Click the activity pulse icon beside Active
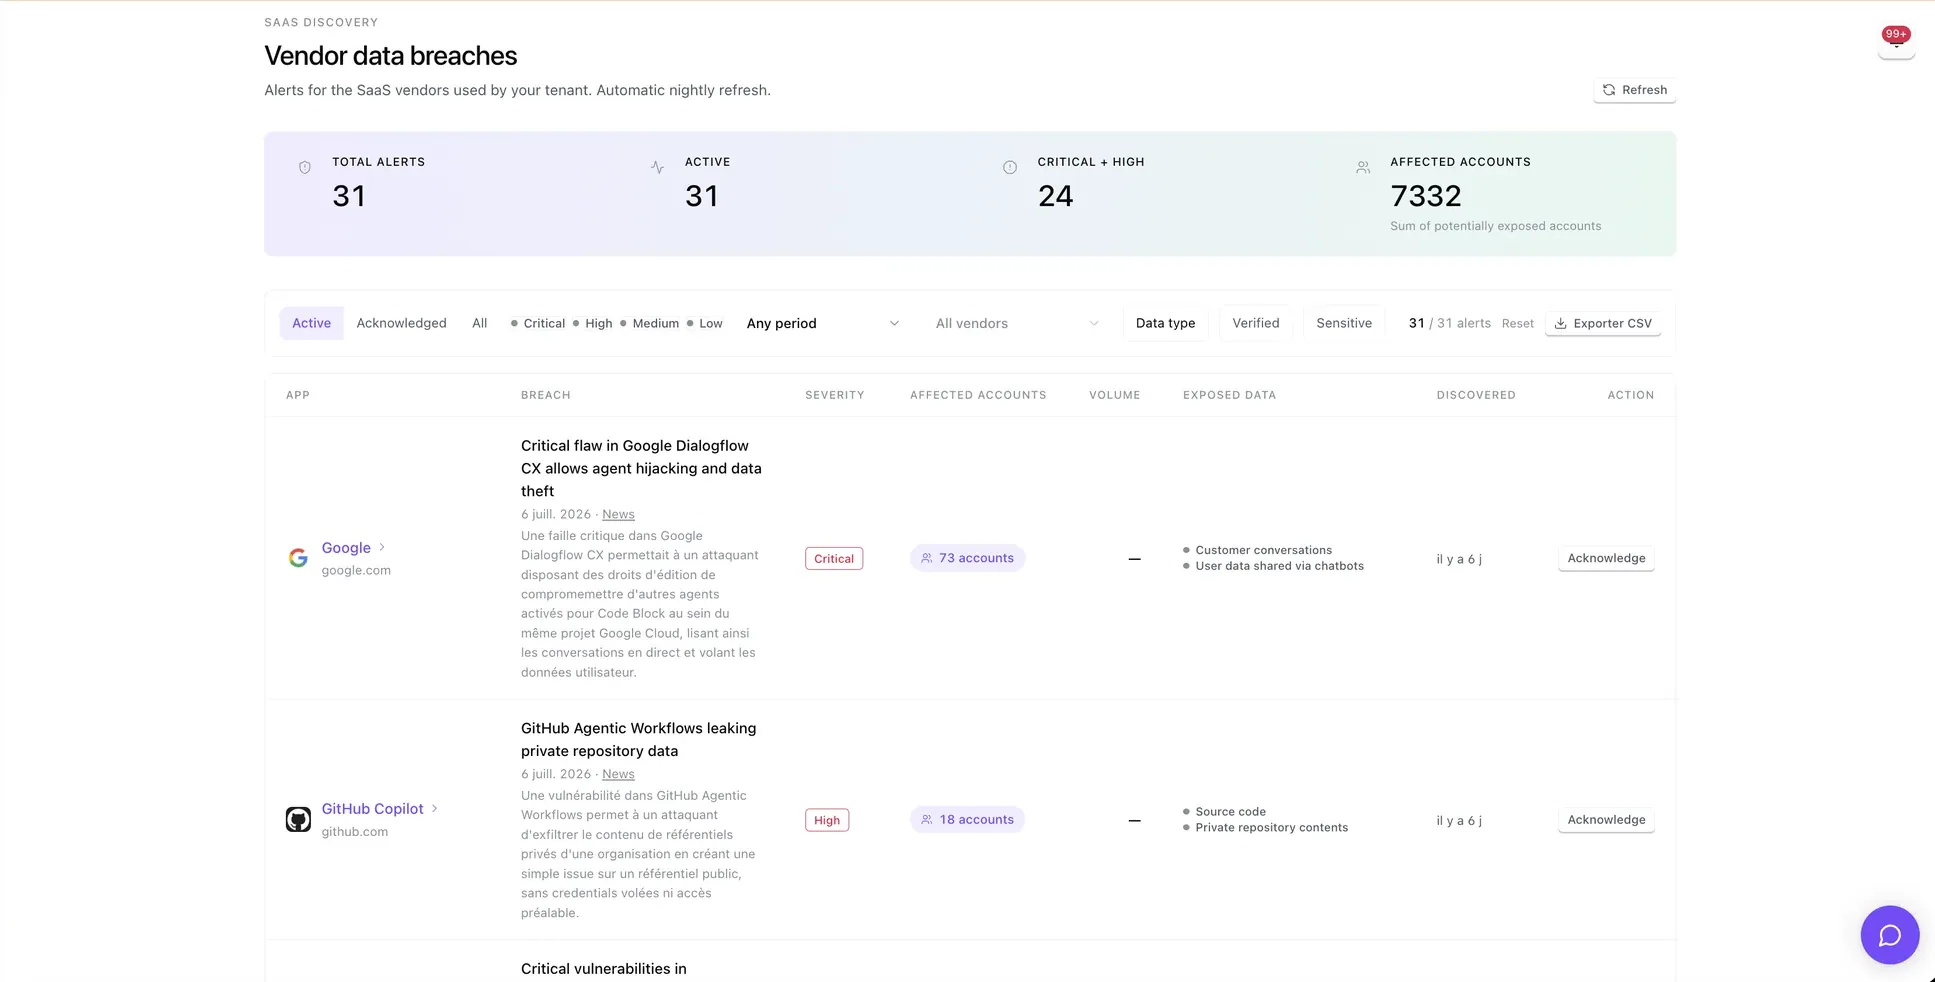The height and width of the screenshot is (982, 1935). [657, 168]
